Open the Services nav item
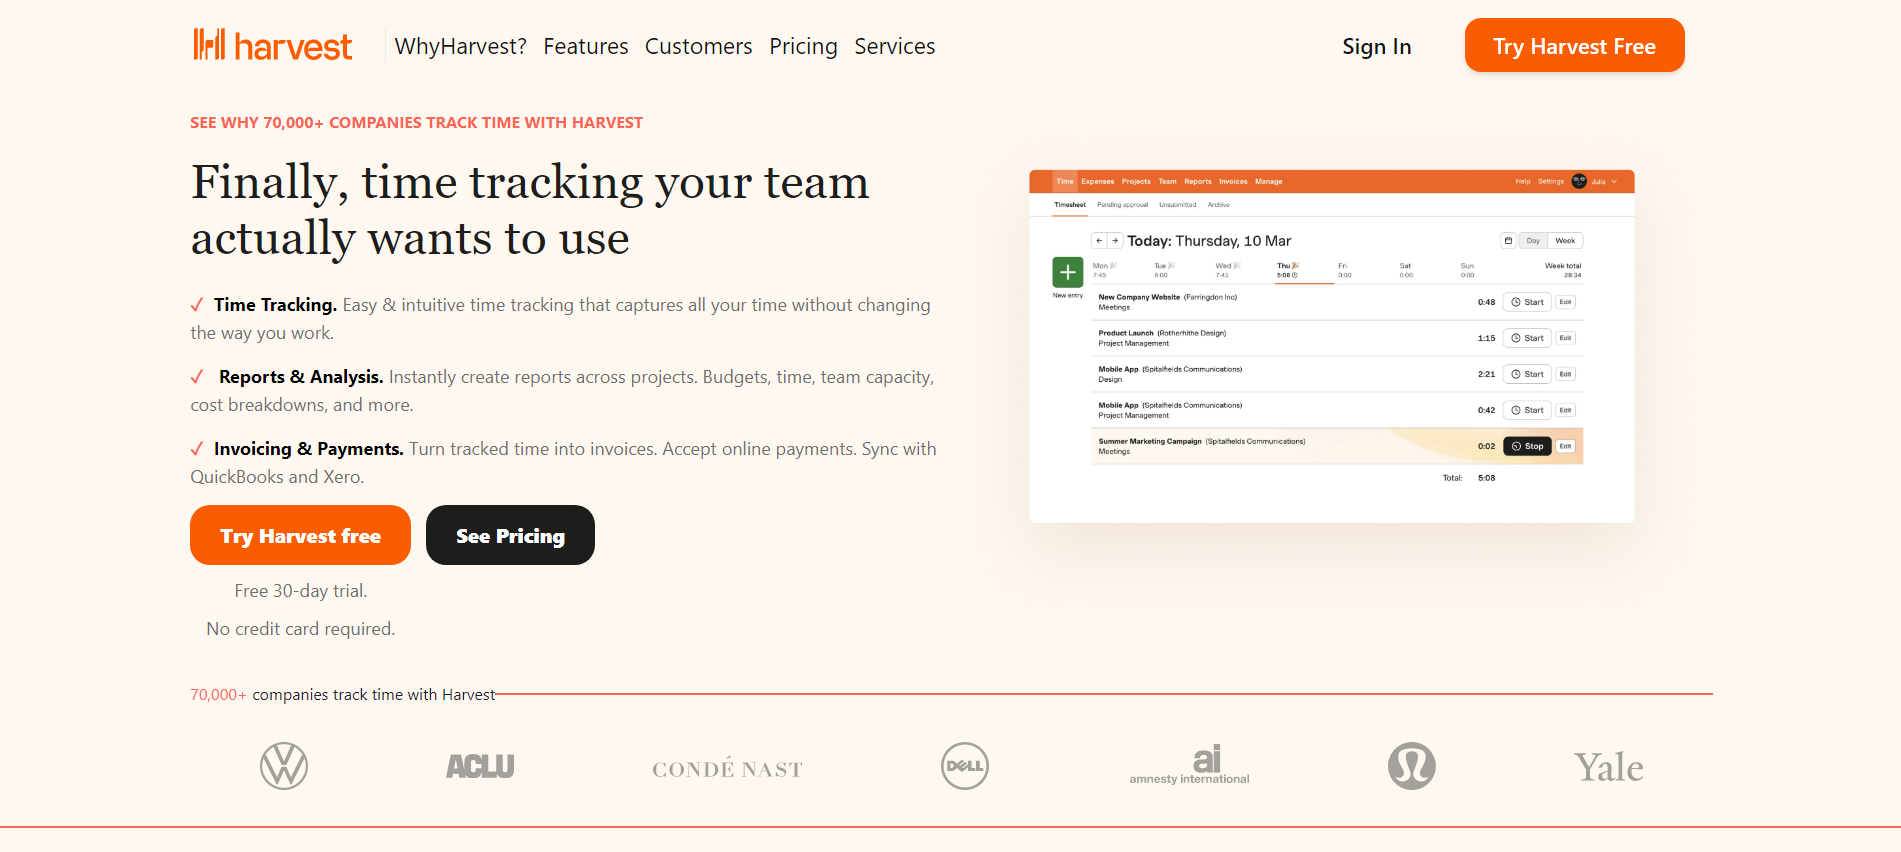 (x=894, y=47)
